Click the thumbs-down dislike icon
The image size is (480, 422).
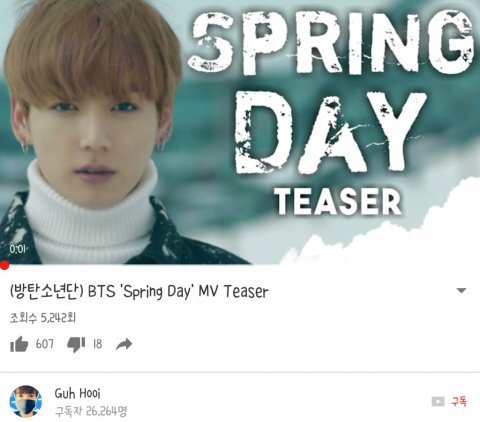pyautogui.click(x=76, y=345)
